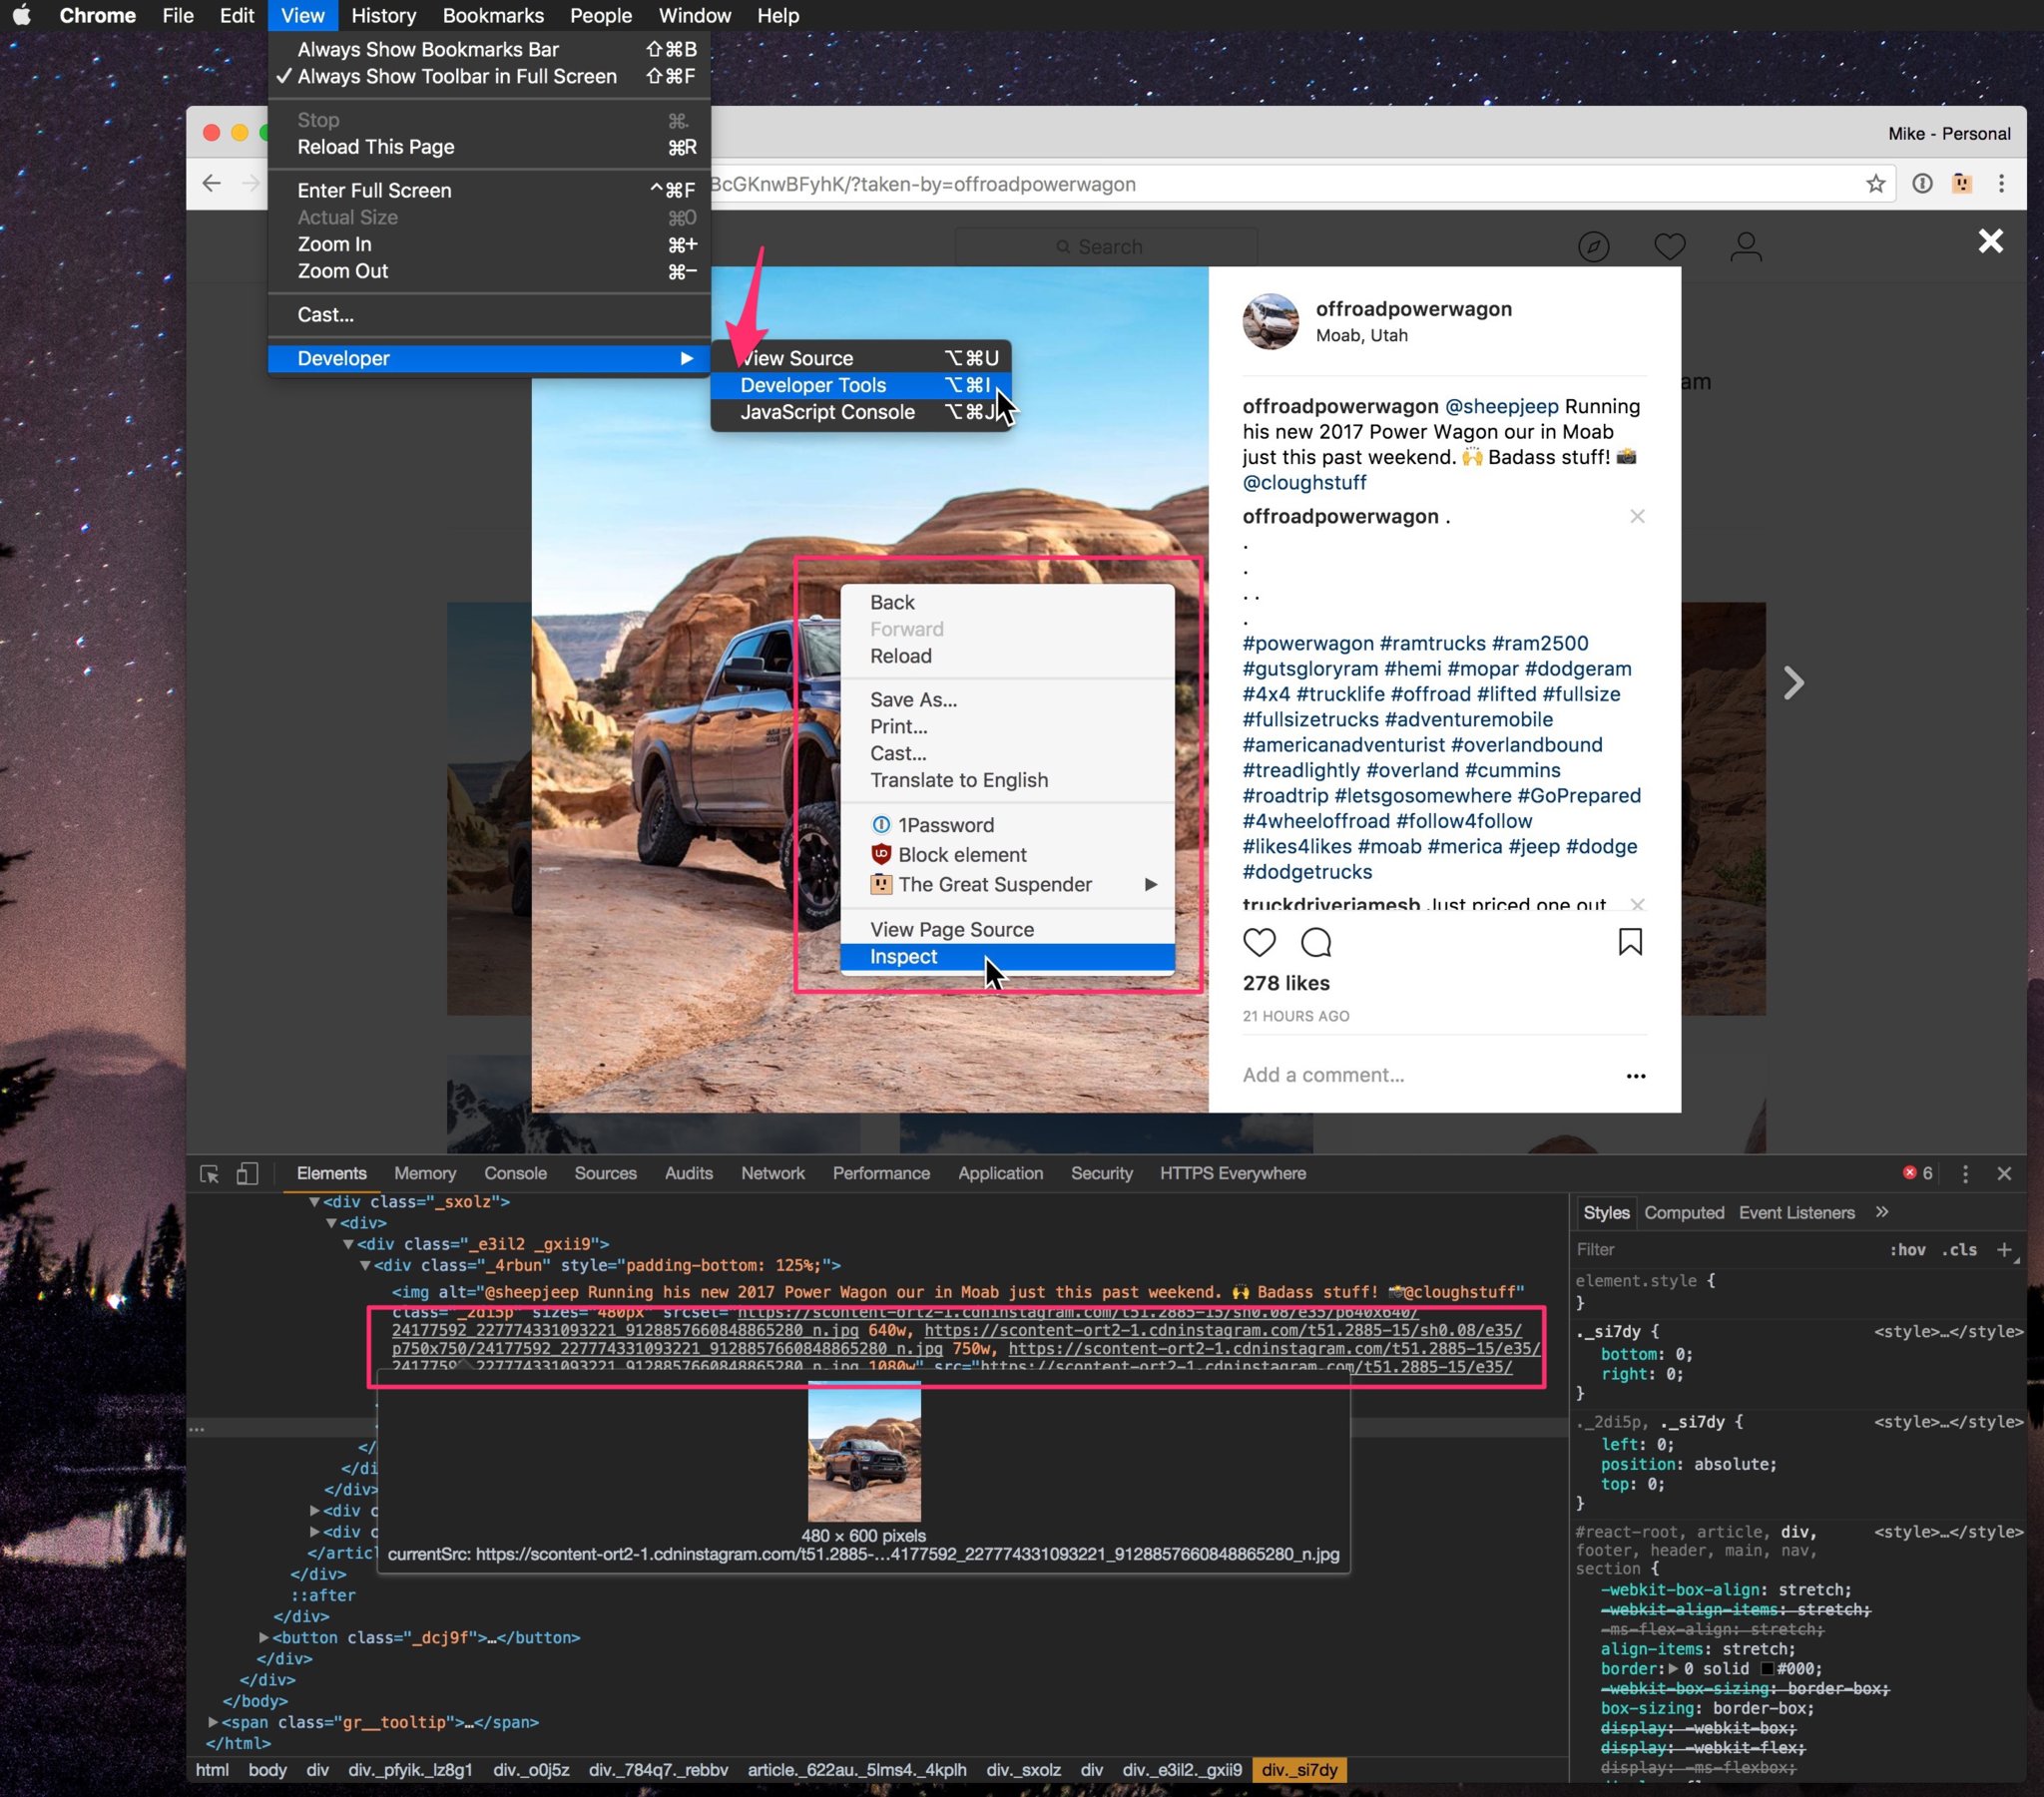2044x1797 pixels.
Task: Open DevTools customize three-dot menu
Action: 1965,1174
